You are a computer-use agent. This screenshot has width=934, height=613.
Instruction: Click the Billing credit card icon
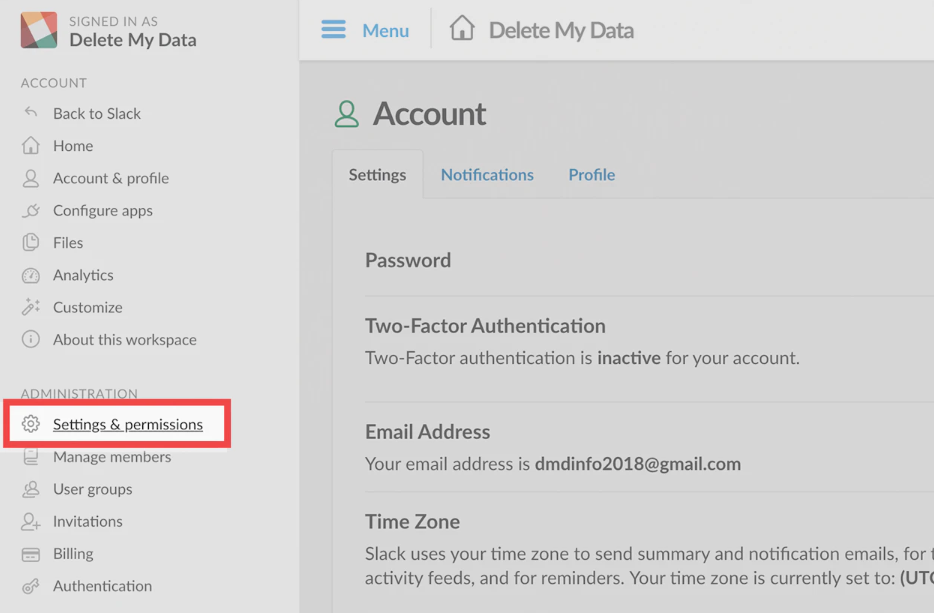(x=31, y=554)
